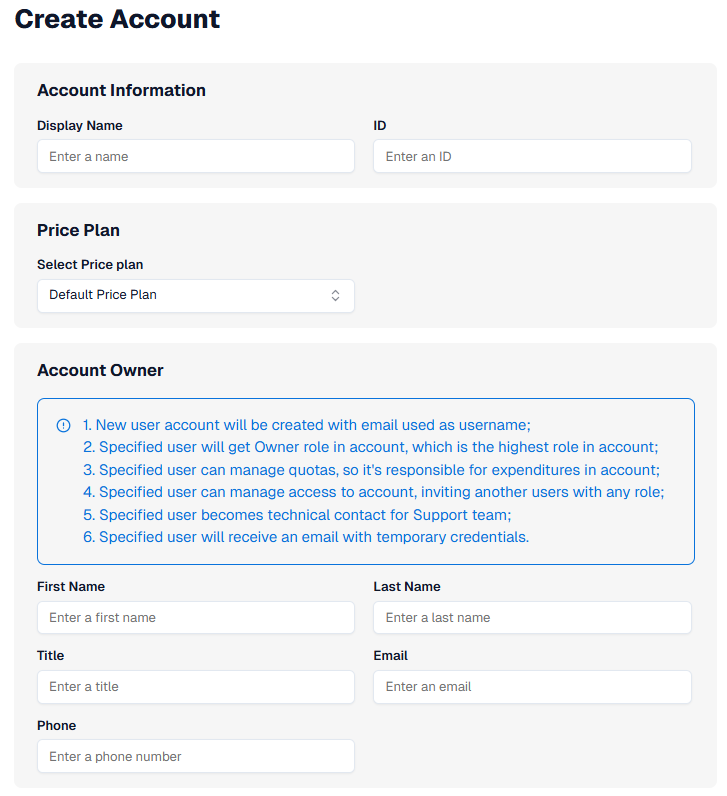Click the Select Price plan label
Image resolution: width=727 pixels, height=796 pixels.
click(x=90, y=265)
